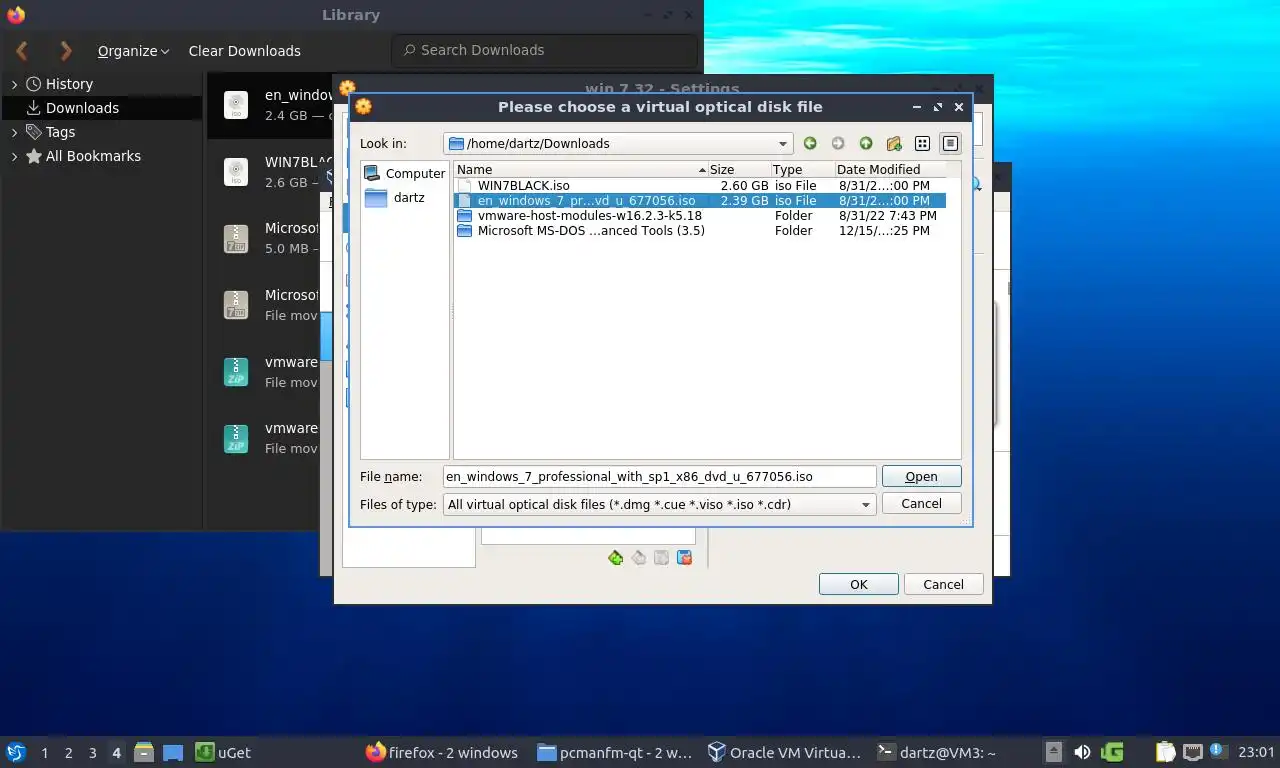Open the Look in path dropdown

(x=618, y=143)
